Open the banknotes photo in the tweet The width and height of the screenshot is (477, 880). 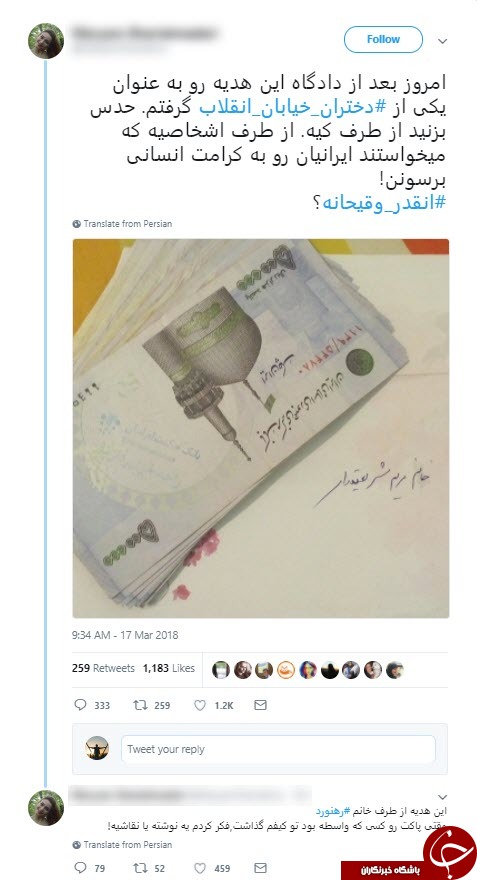[x=260, y=428]
